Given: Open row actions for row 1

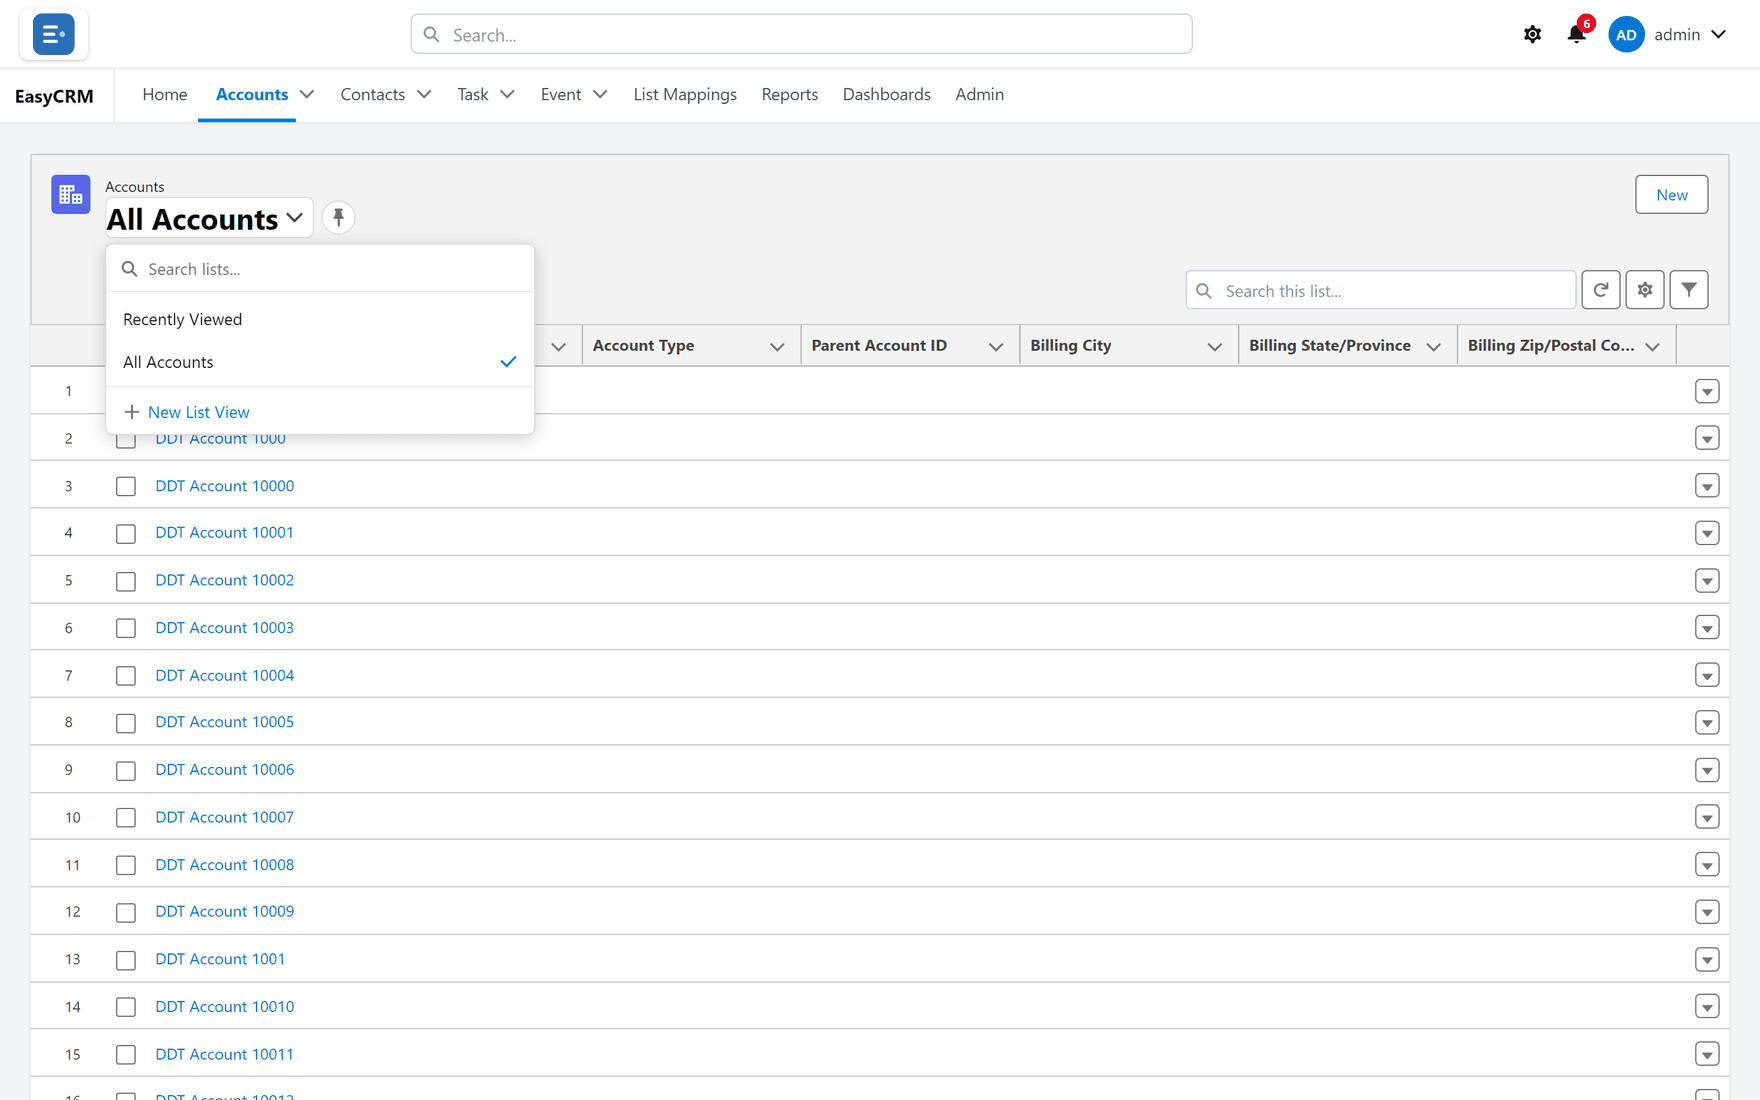Looking at the screenshot, I should pos(1707,391).
